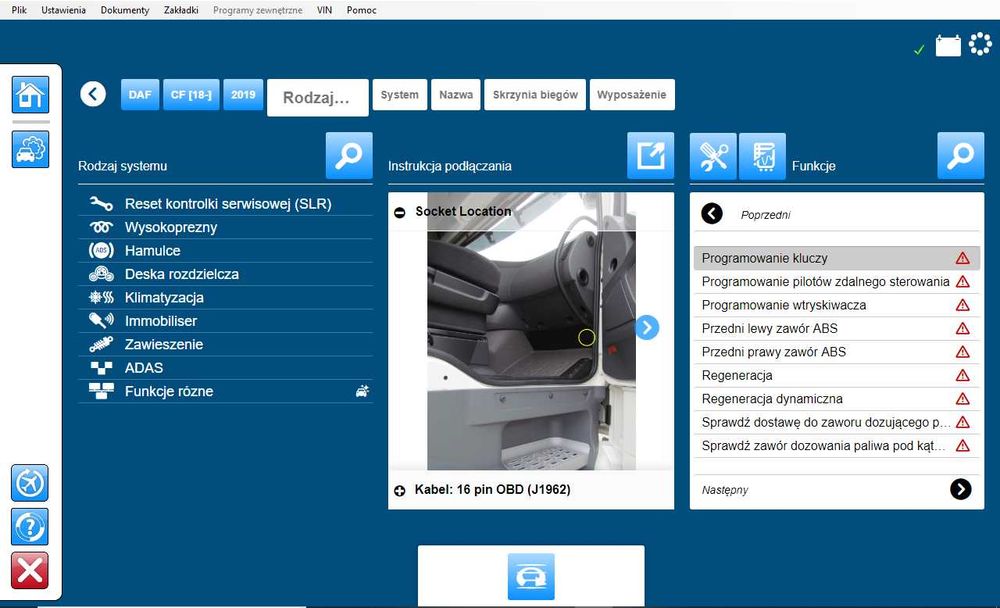Screen dimensions: 1000x608
Task: Click the truck cab socket location photo
Action: [531, 331]
